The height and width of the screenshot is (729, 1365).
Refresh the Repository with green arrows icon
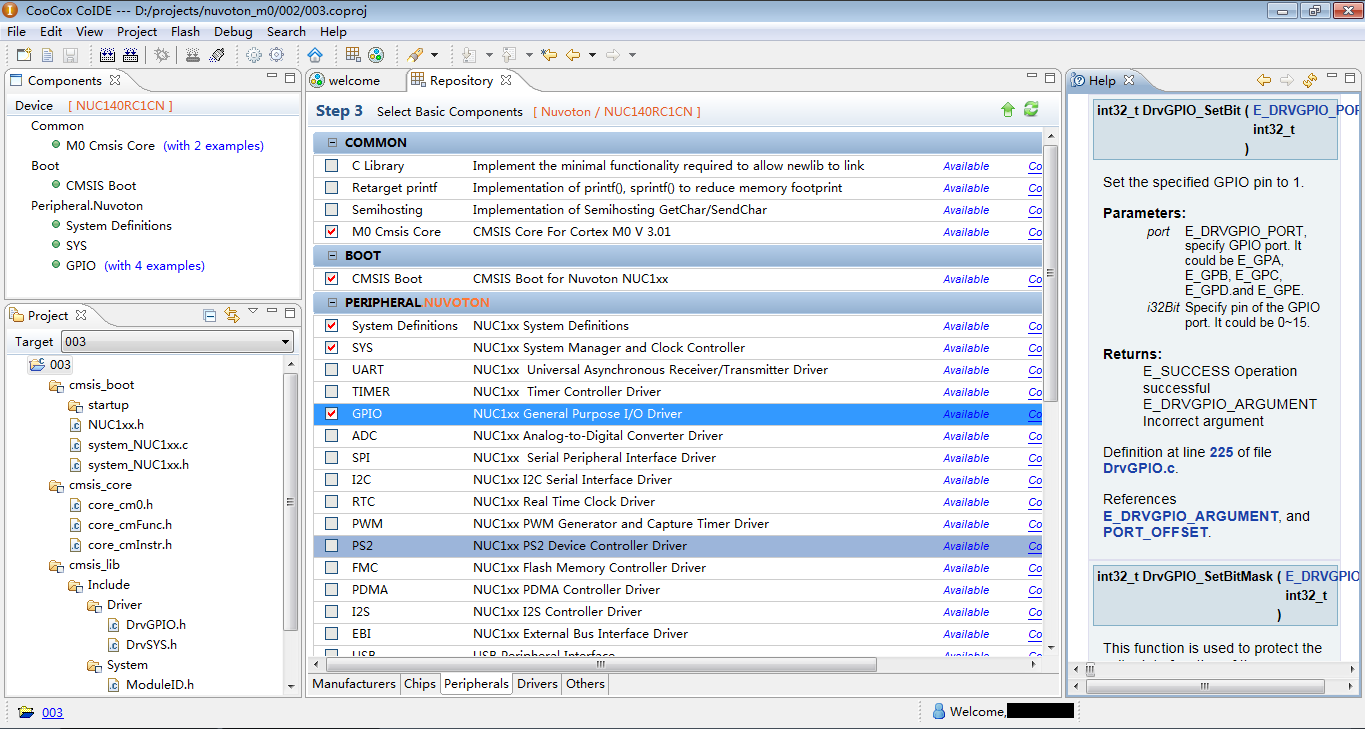[1031, 110]
